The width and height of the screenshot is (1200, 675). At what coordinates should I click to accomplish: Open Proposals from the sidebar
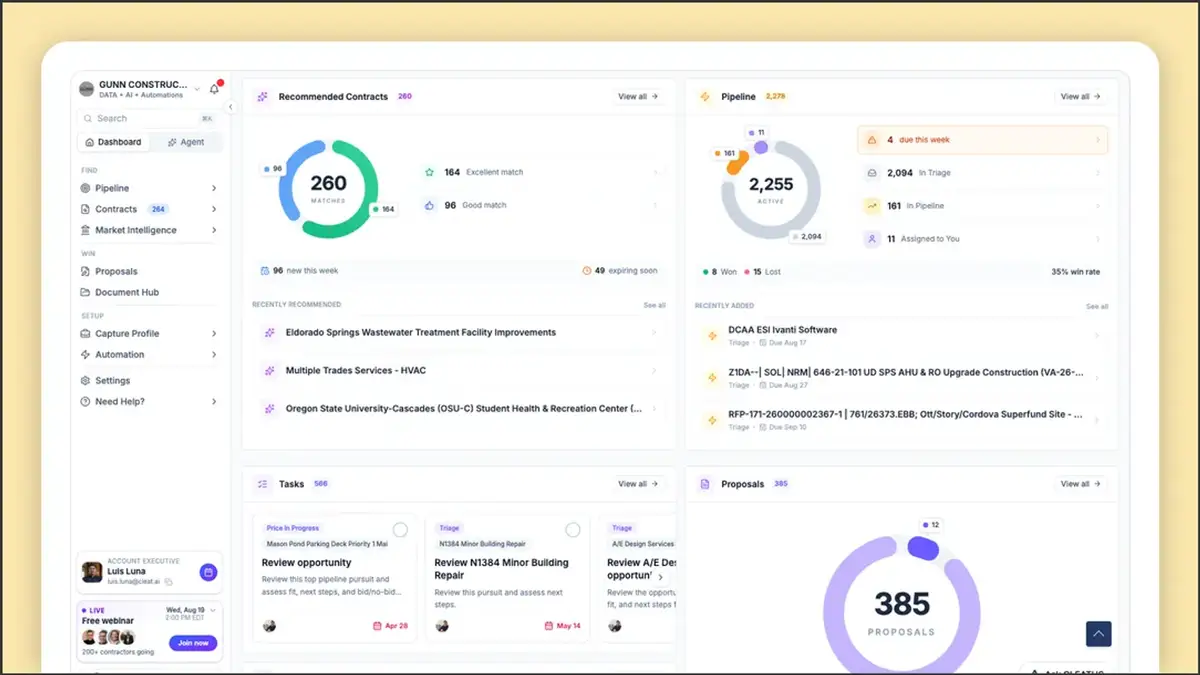point(116,271)
